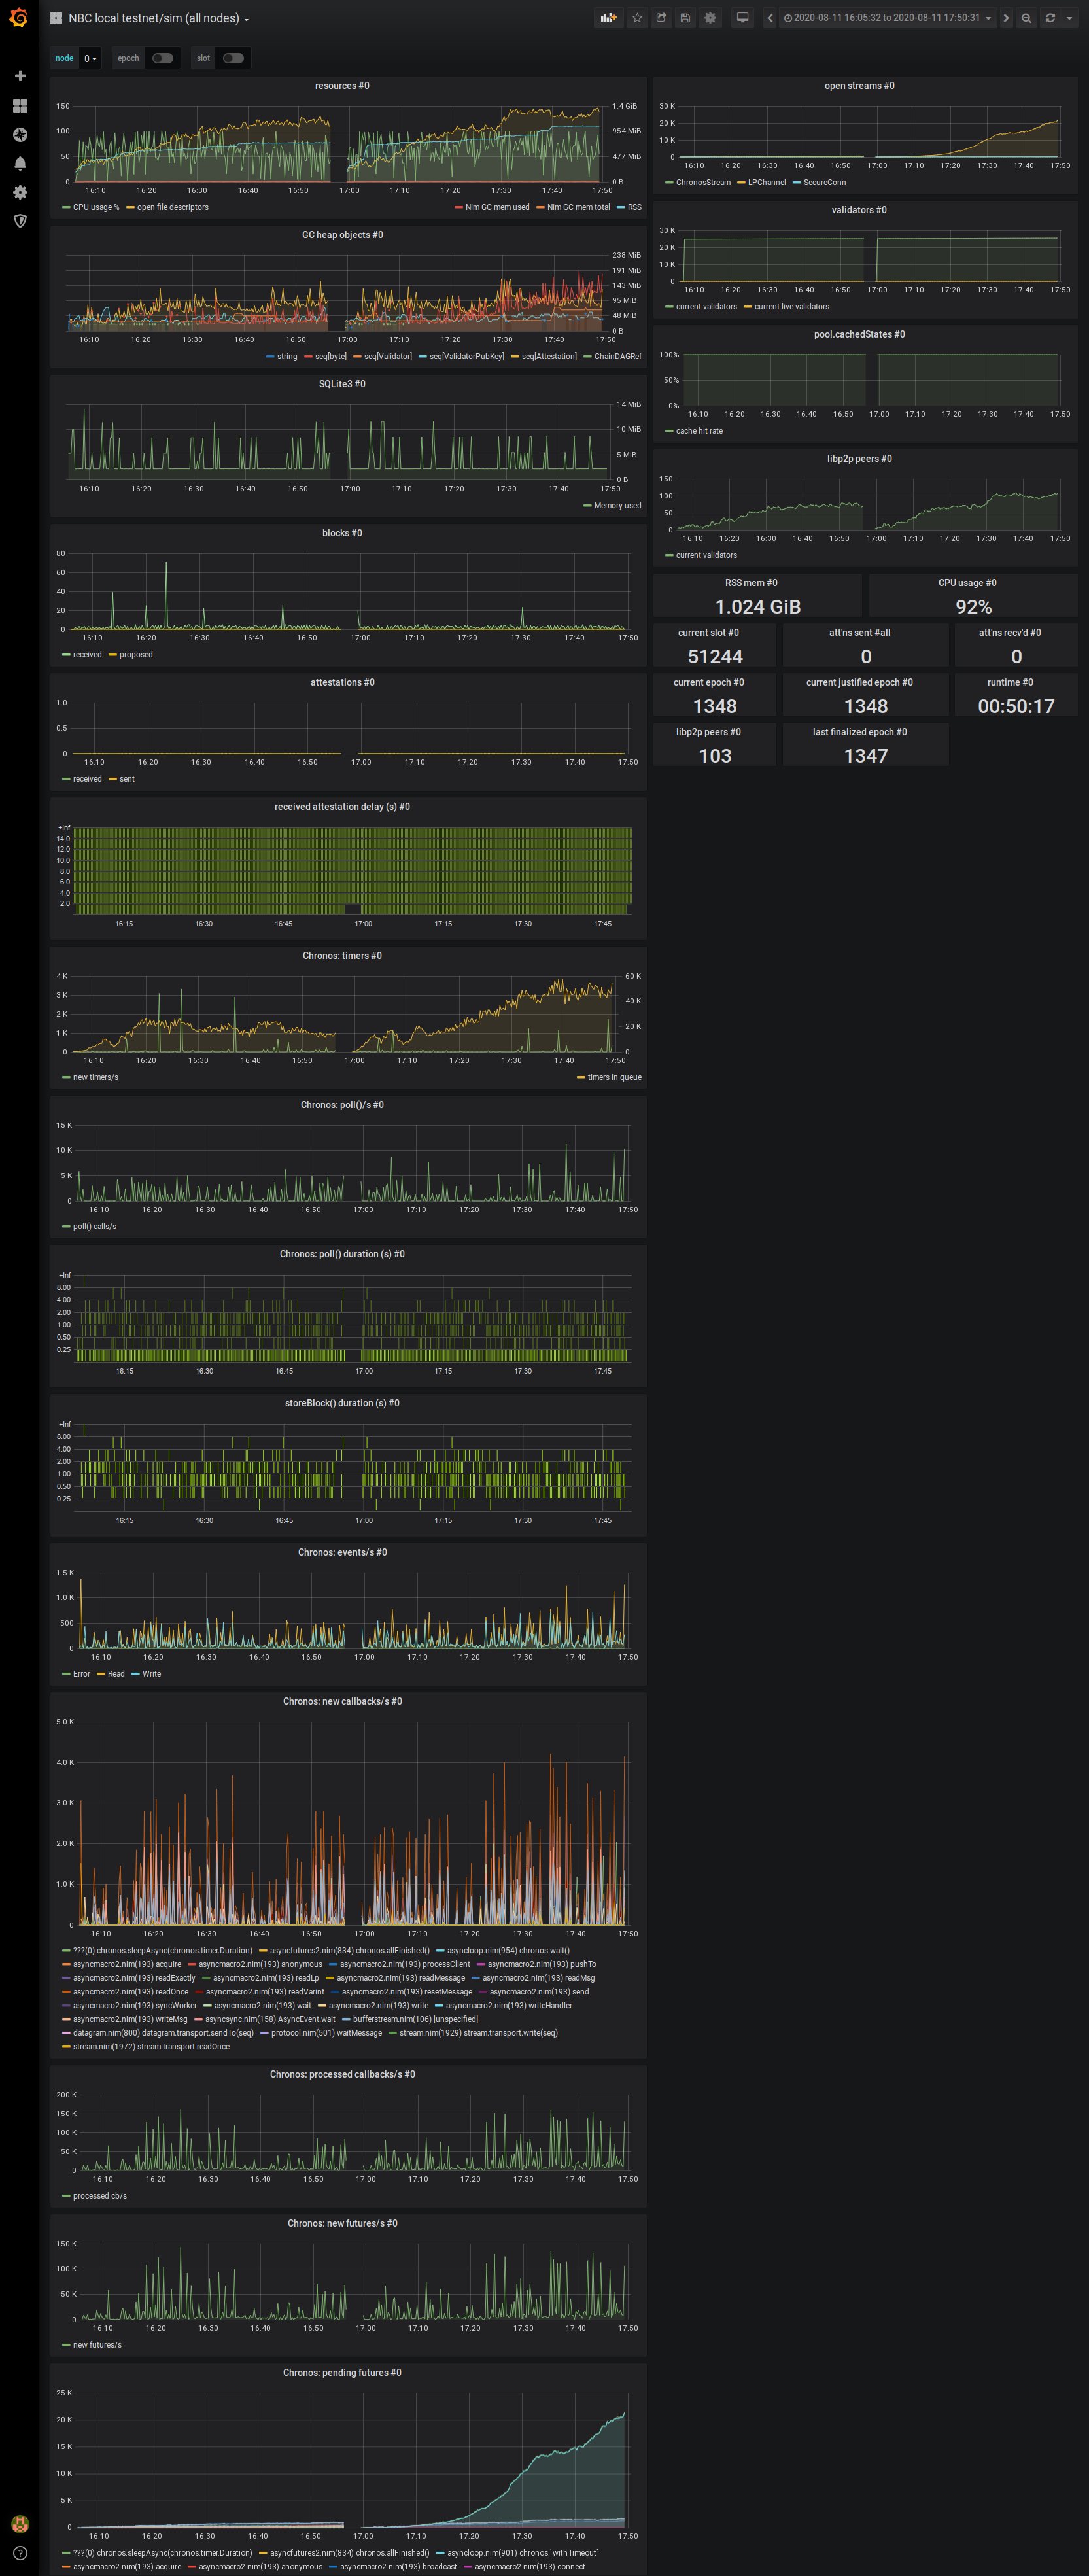Image resolution: width=1089 pixels, height=2576 pixels.
Task: Click the 'RSS mem #0' stat panel title
Action: click(751, 583)
